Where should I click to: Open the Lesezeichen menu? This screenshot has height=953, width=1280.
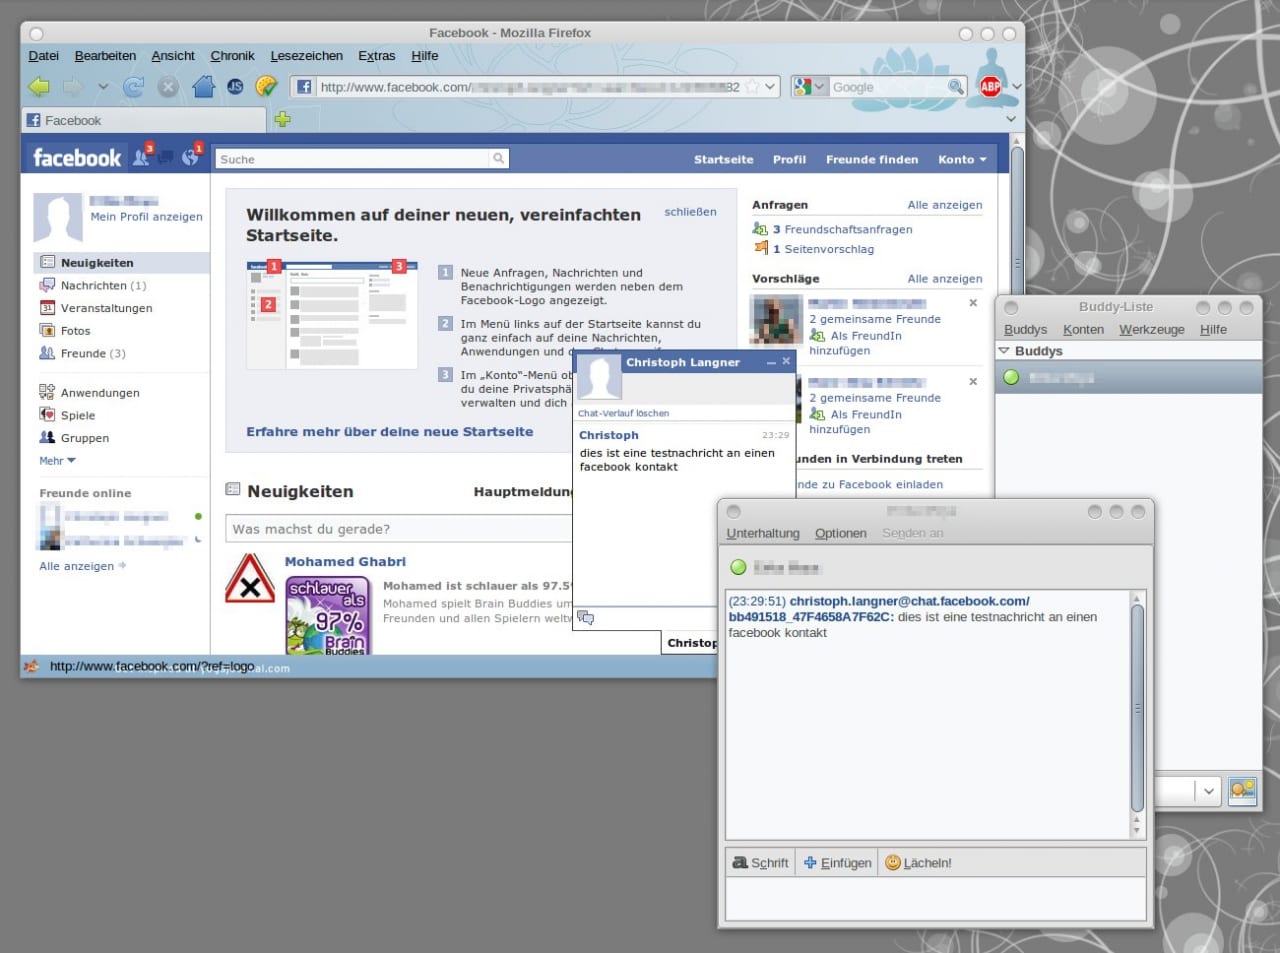click(x=306, y=56)
